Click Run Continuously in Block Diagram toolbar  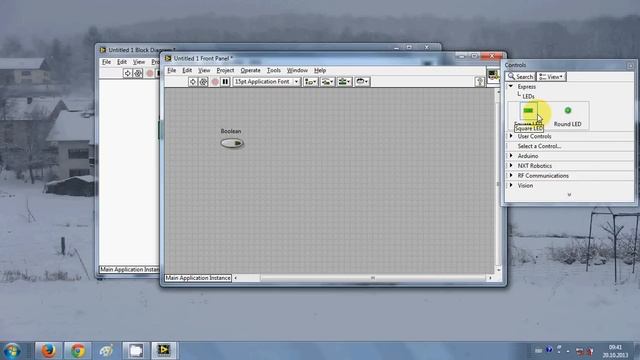pyautogui.click(x=138, y=73)
